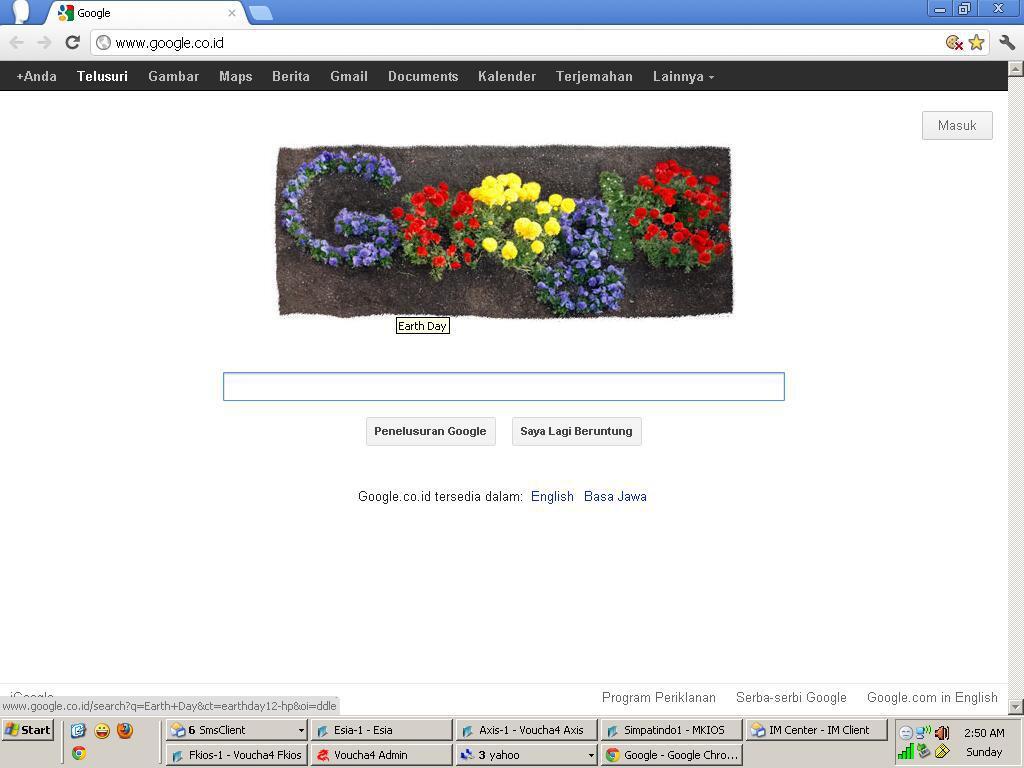Bookmark this page with the star icon
Image resolution: width=1024 pixels, height=768 pixels.
(976, 42)
